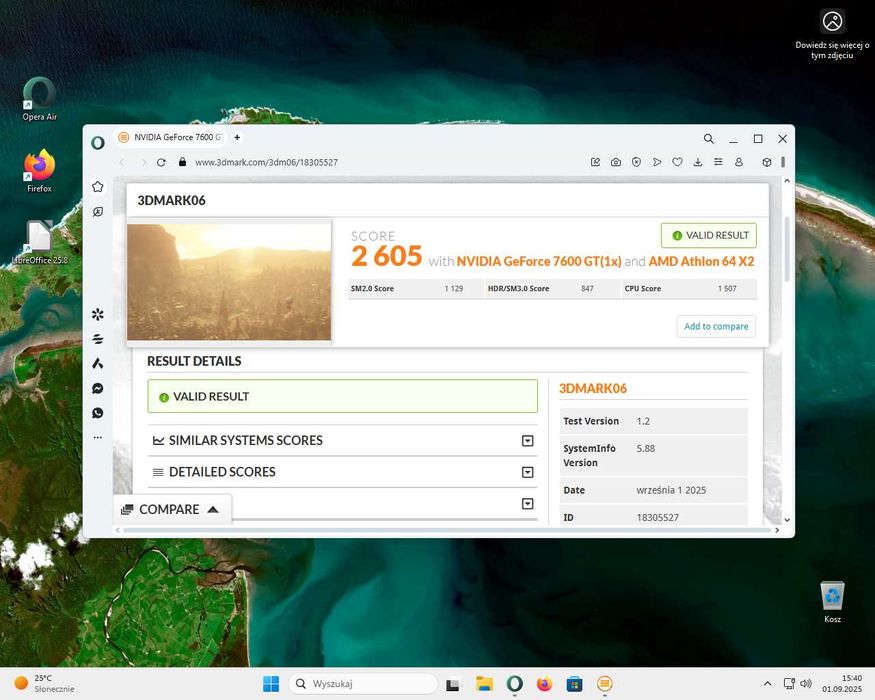Open AMD Athlon 64 X2 link
The width and height of the screenshot is (875, 700).
coord(701,261)
